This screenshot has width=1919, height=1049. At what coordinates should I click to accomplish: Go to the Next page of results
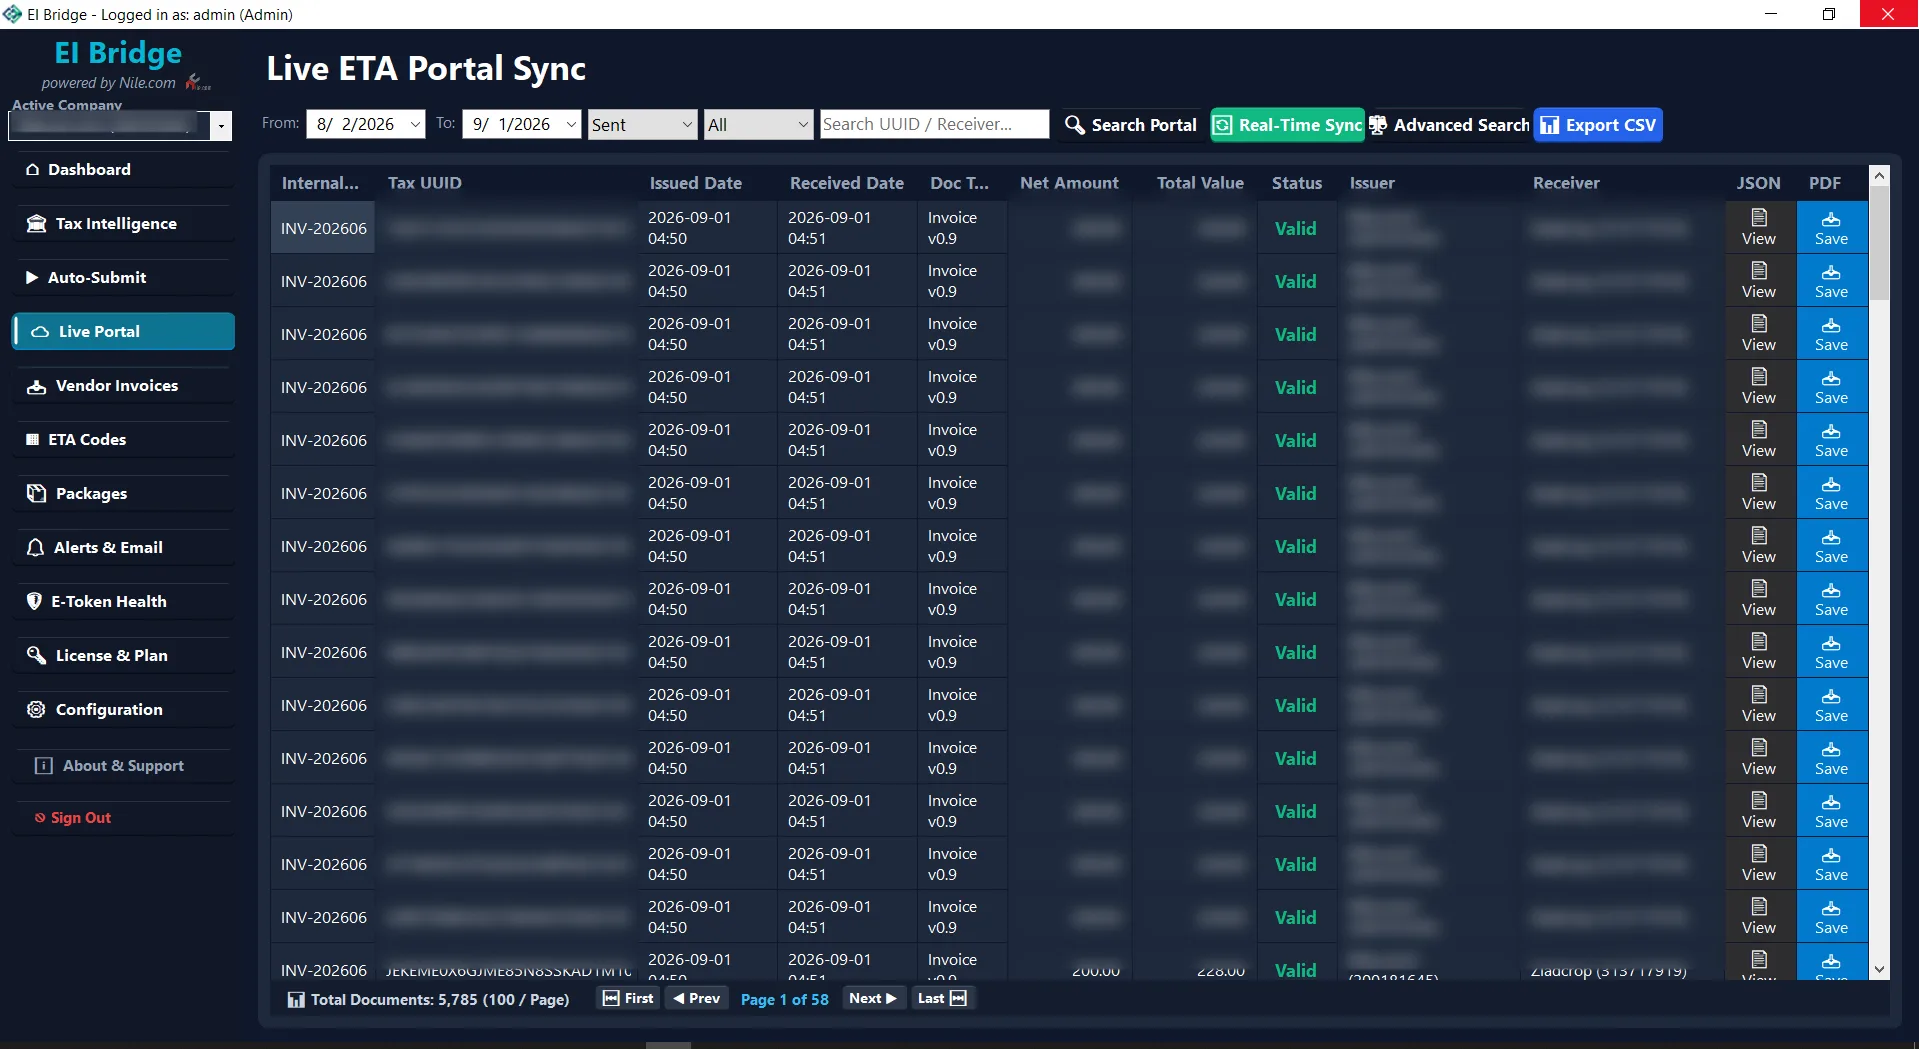click(872, 998)
